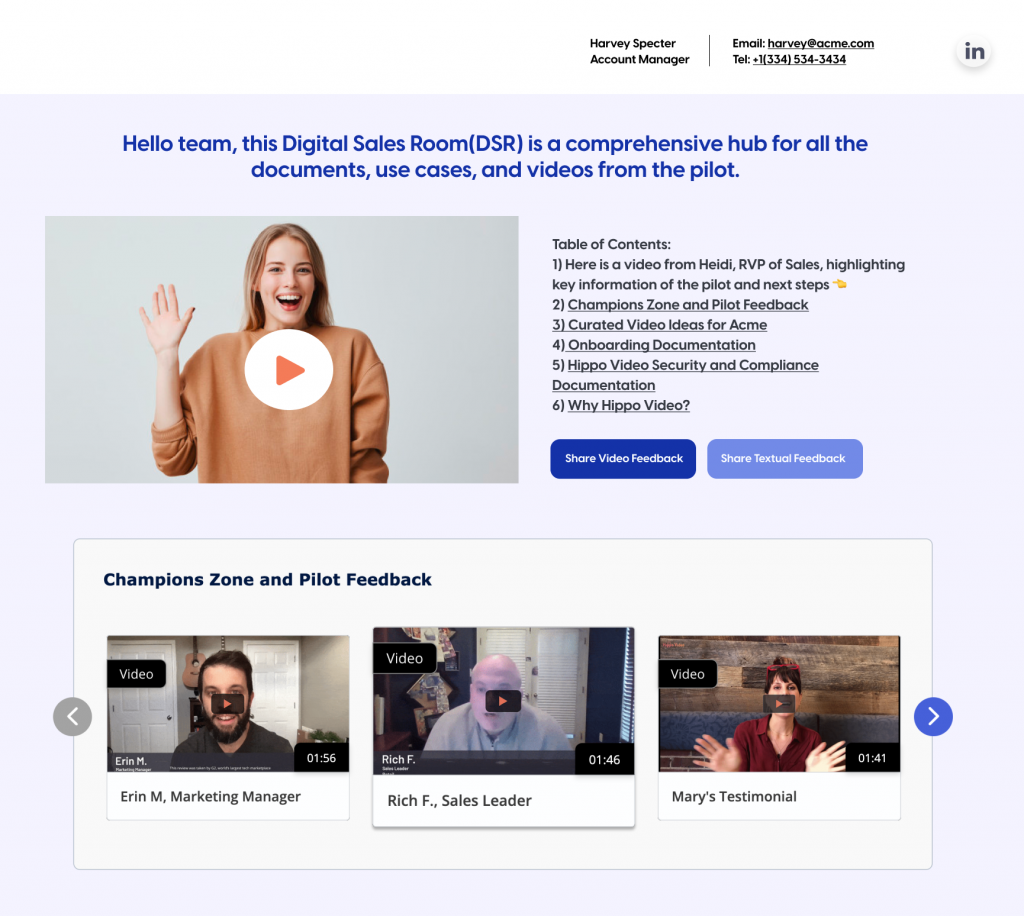Click the 01:46 duration badge
Image resolution: width=1024 pixels, height=916 pixels.
[604, 759]
